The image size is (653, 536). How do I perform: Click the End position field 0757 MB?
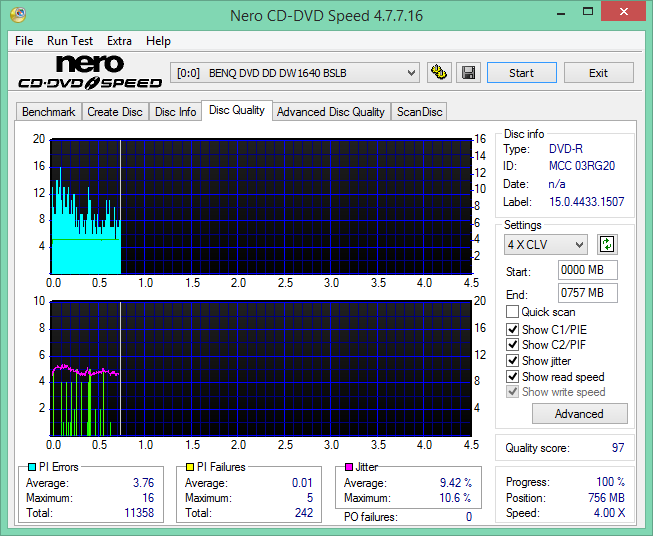(588, 293)
